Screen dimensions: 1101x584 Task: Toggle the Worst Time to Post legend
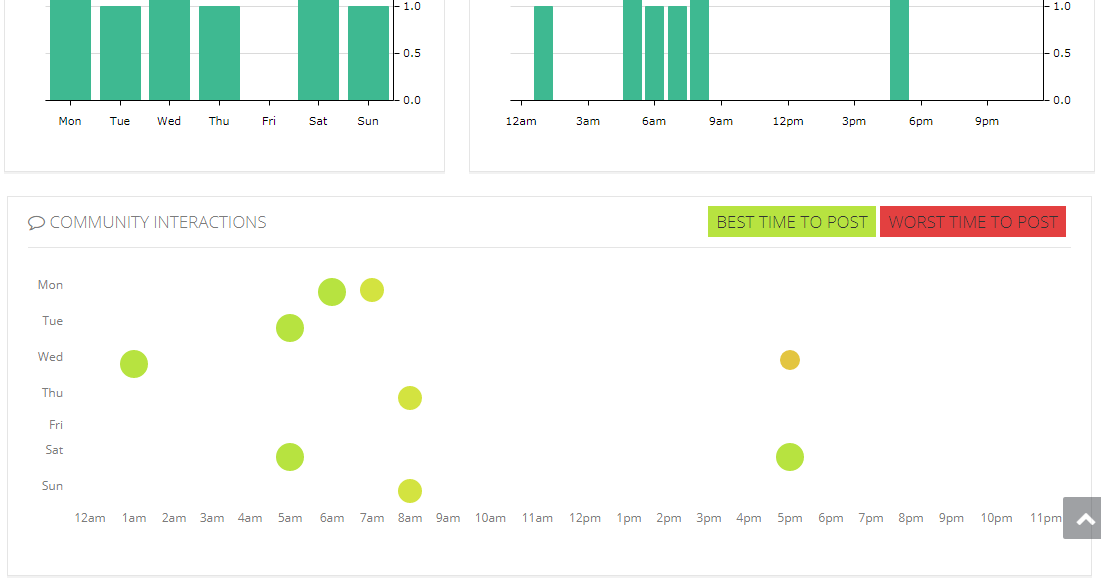point(972,222)
